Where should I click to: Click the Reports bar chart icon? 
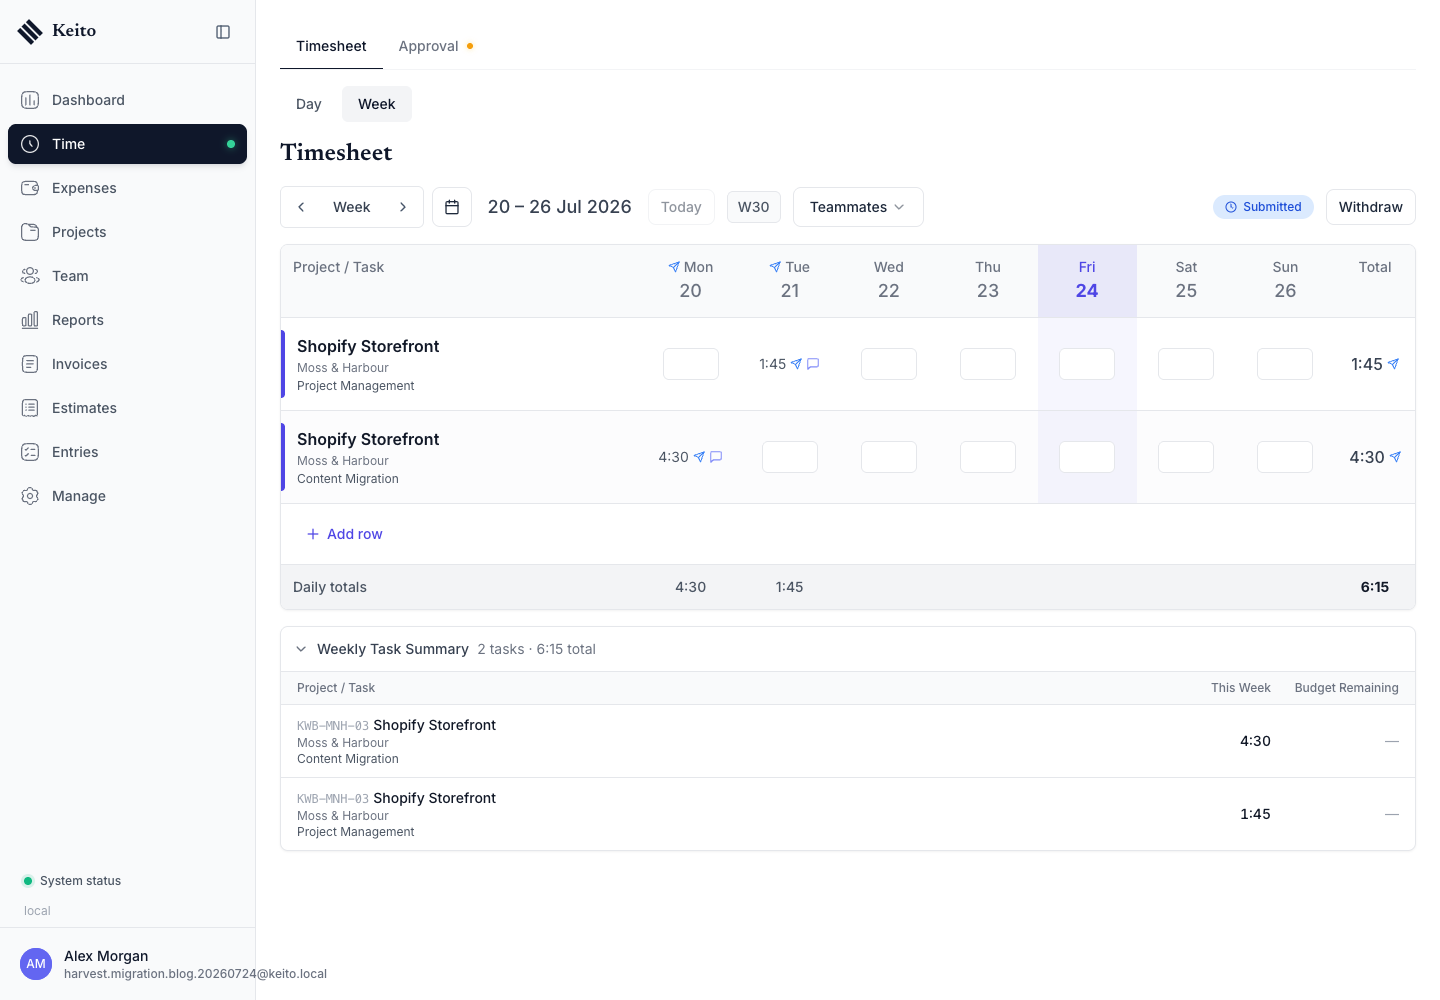pos(30,320)
